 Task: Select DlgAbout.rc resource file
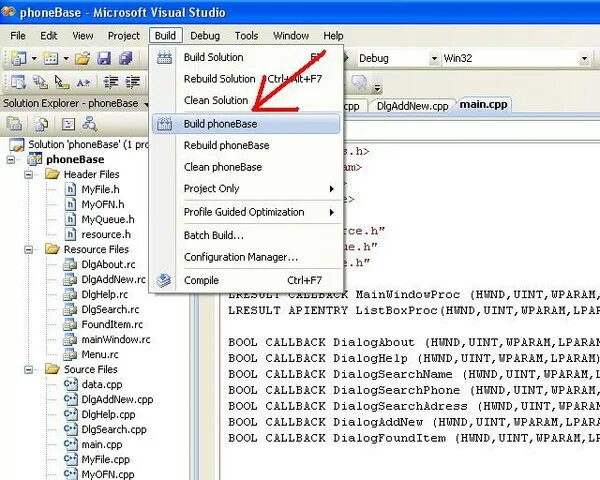[108, 264]
